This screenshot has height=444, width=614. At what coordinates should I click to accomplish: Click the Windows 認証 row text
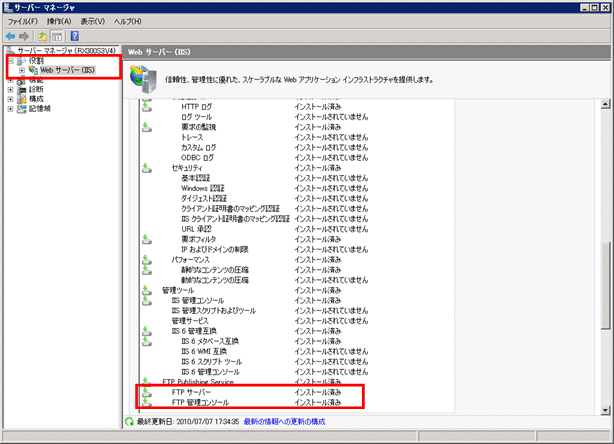point(203,188)
